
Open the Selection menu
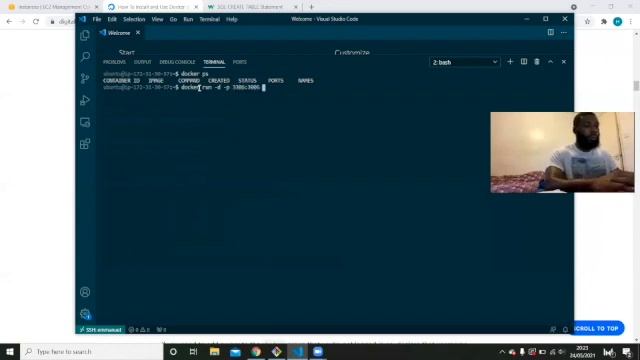coord(134,19)
